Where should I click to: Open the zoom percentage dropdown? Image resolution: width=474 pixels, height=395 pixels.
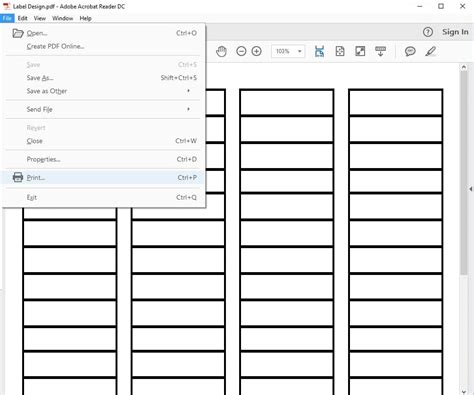click(300, 51)
